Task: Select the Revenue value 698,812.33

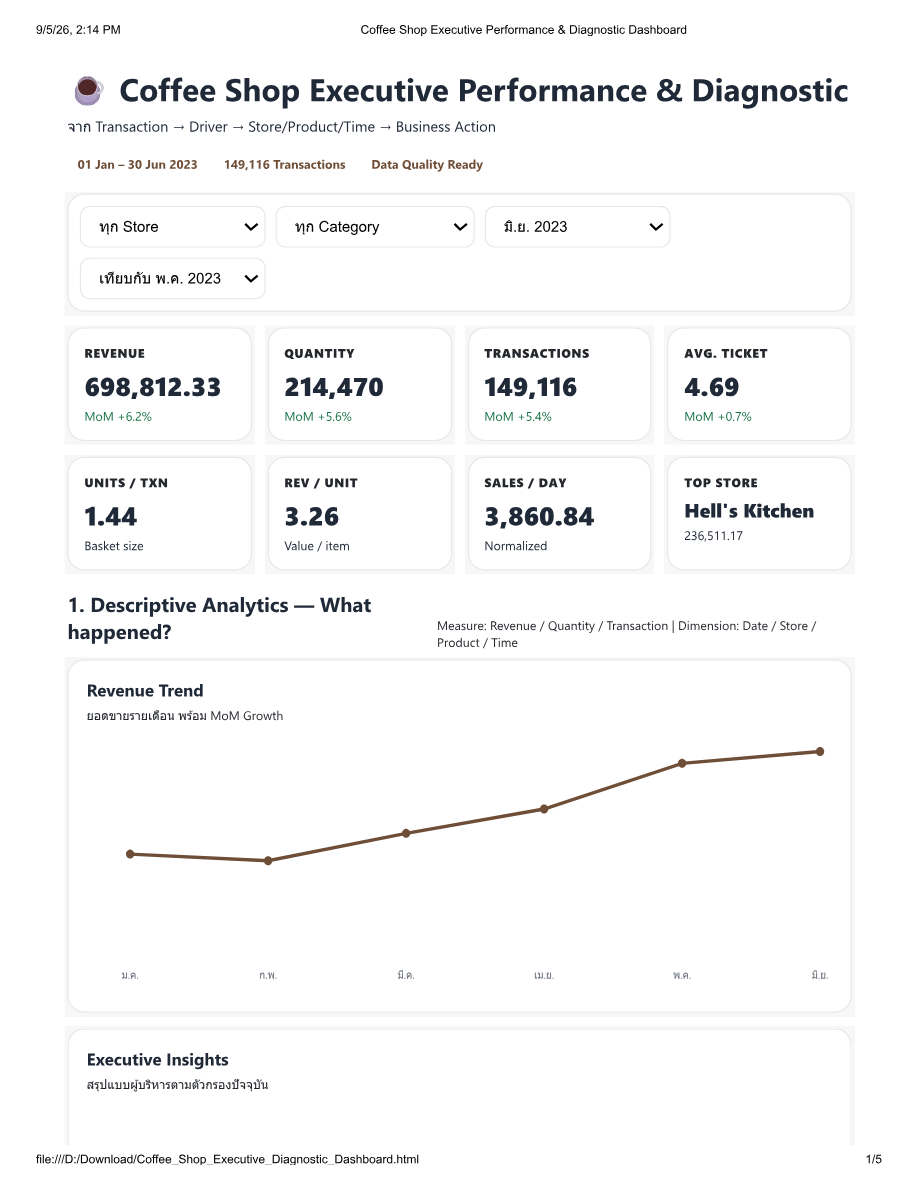Action: (x=153, y=387)
